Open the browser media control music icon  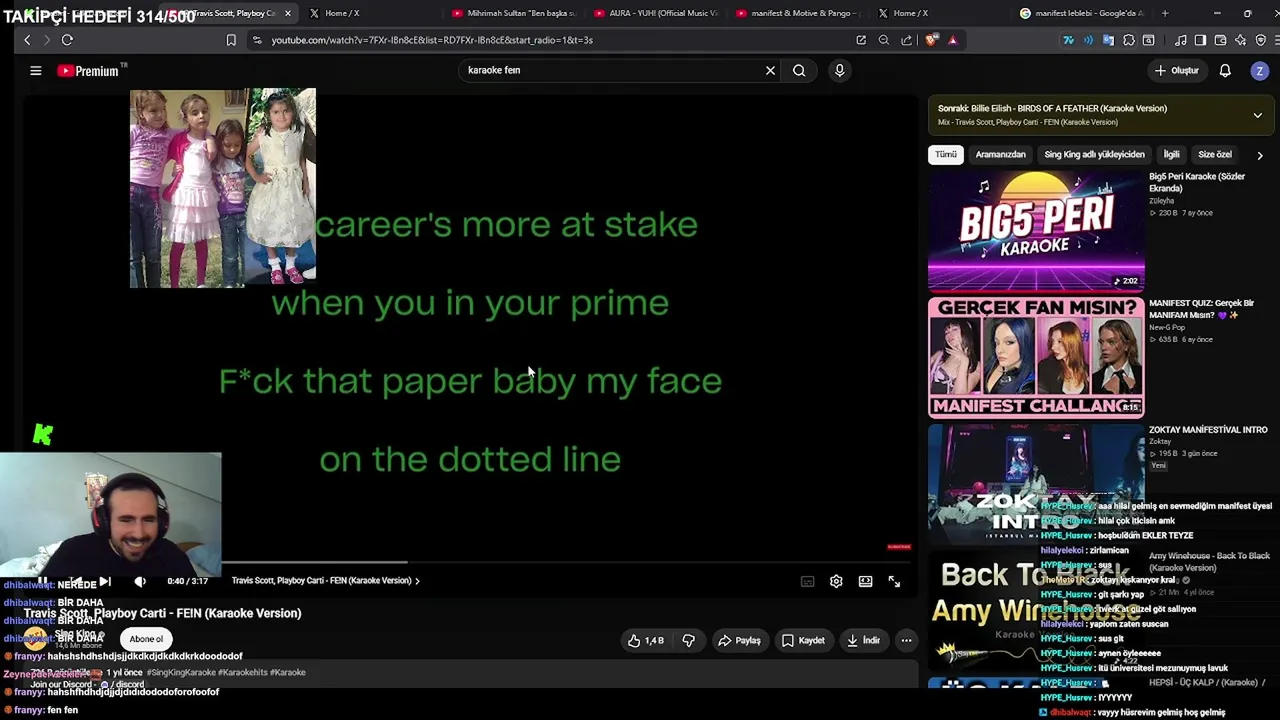pyautogui.click(x=1181, y=40)
